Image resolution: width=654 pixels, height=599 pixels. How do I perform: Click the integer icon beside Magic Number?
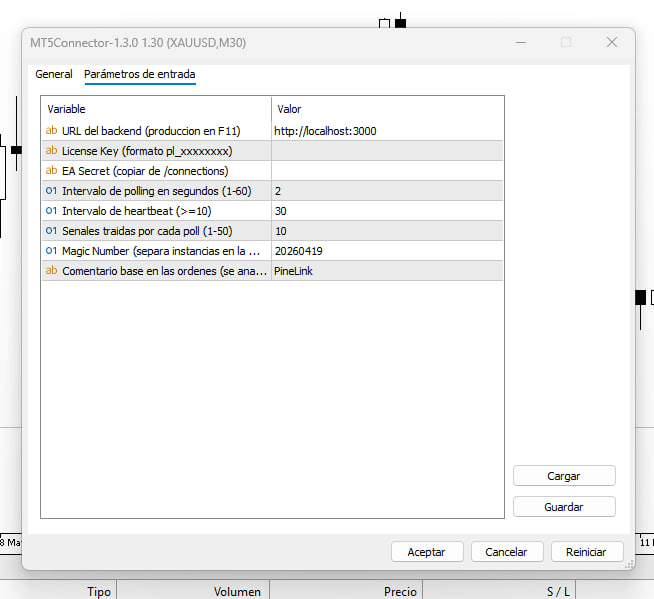pyautogui.click(x=51, y=251)
